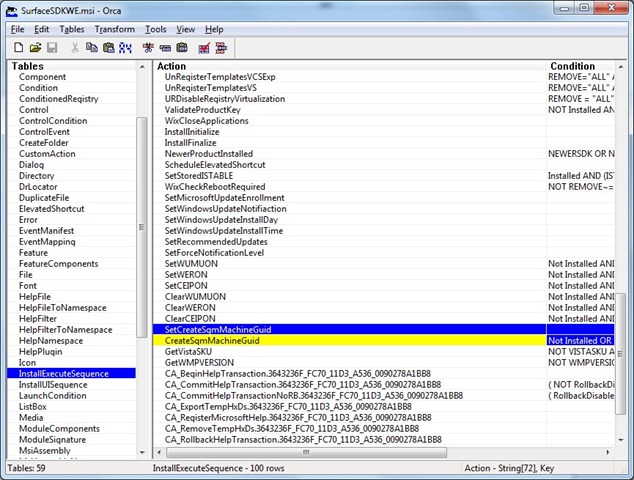Screen dimensions: 634x480
Task: Select the File table
Action: (x=25, y=275)
